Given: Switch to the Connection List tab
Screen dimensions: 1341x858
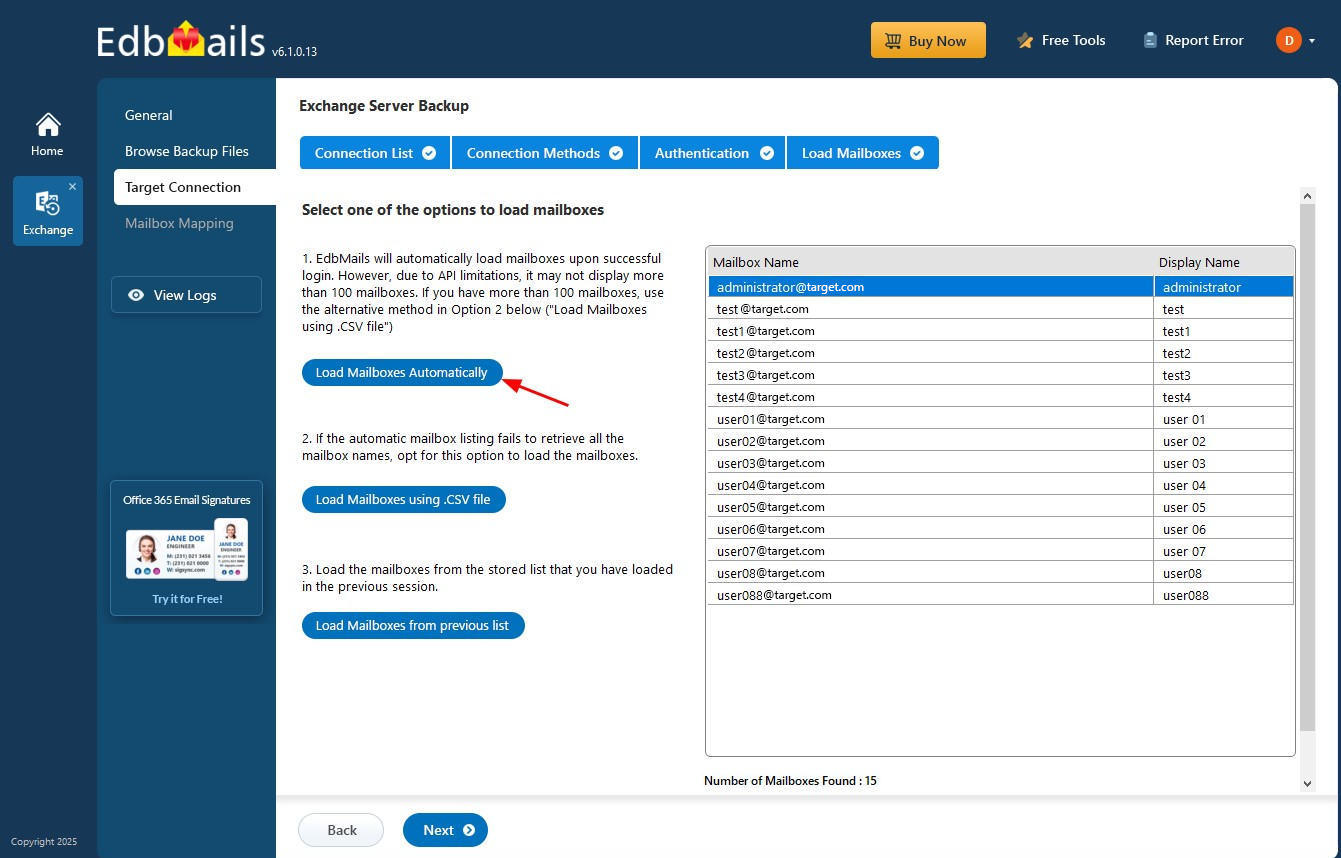Looking at the screenshot, I should (x=375, y=153).
